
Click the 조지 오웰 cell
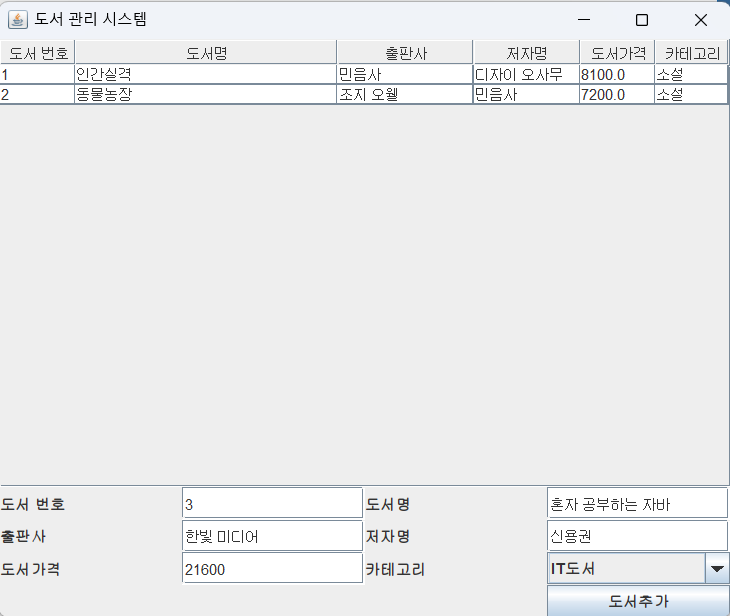[x=405, y=94]
